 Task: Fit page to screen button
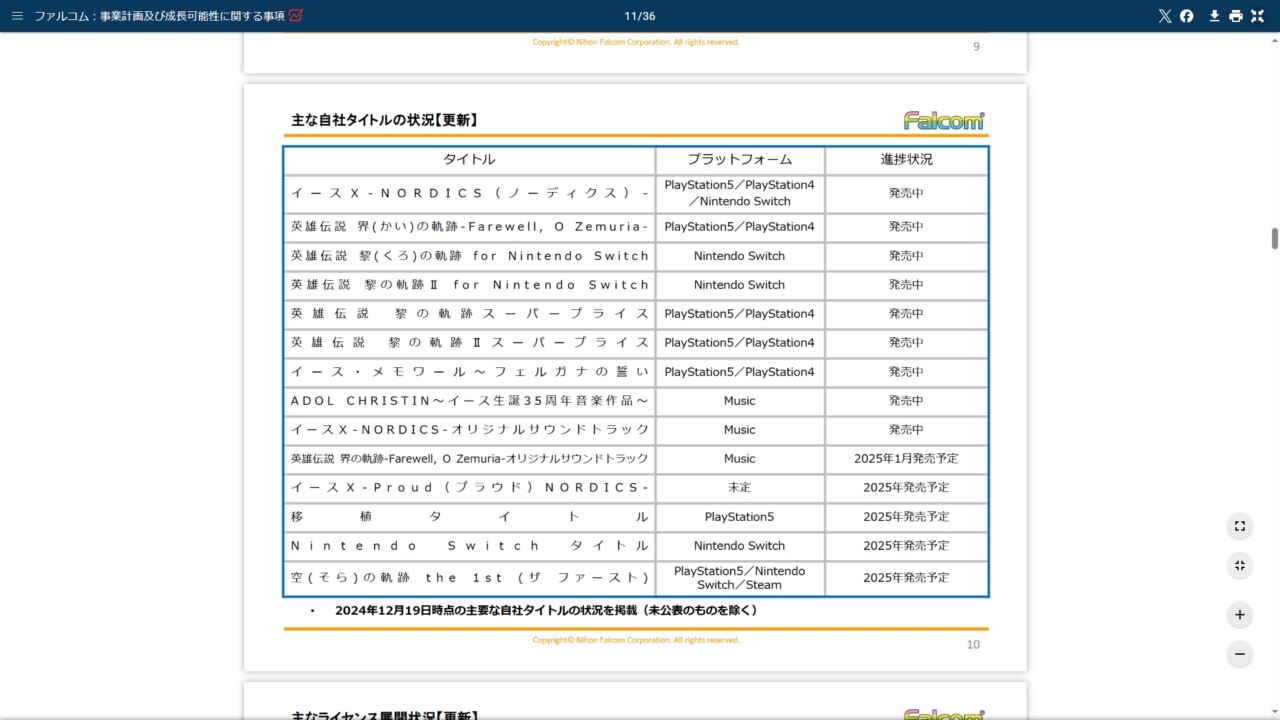click(x=1240, y=526)
